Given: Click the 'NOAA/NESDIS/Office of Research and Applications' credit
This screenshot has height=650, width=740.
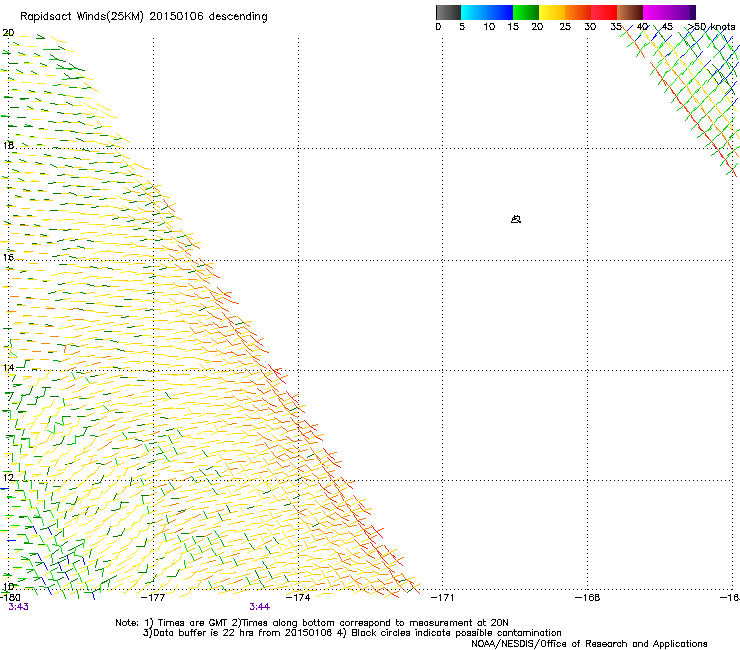Looking at the screenshot, I should (589, 644).
